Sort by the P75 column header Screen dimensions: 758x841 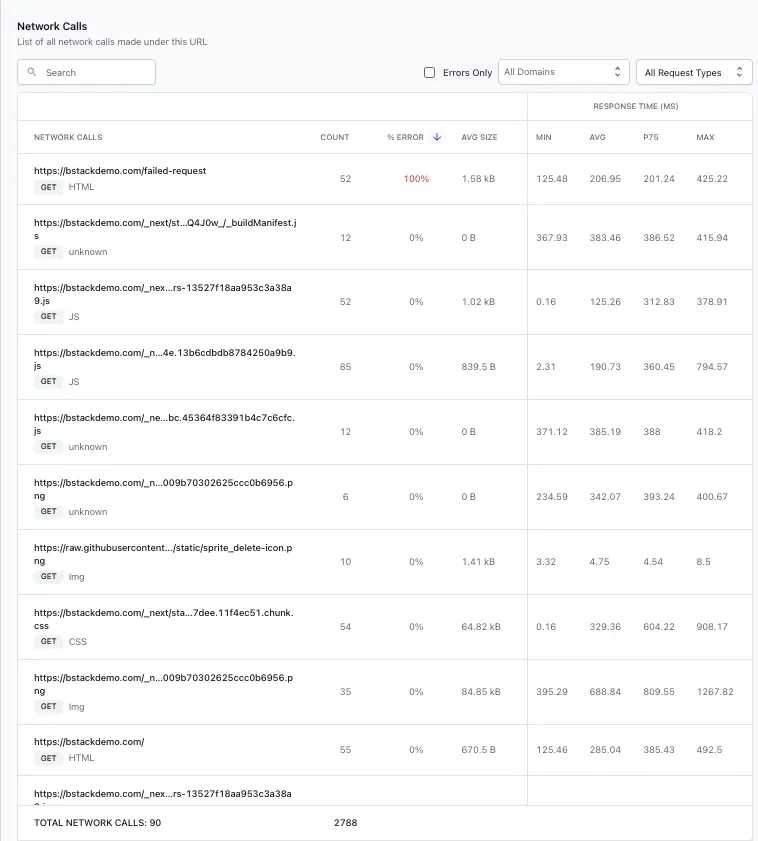tap(651, 137)
